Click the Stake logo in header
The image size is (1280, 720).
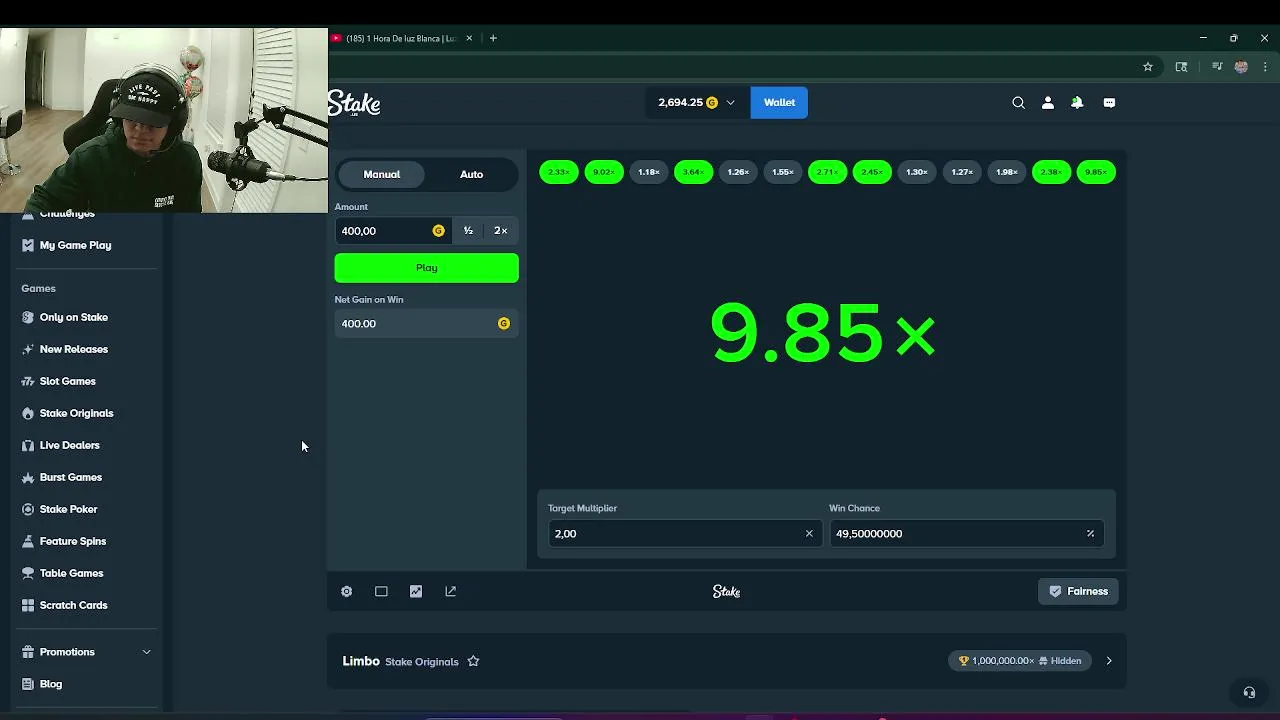[x=354, y=103]
